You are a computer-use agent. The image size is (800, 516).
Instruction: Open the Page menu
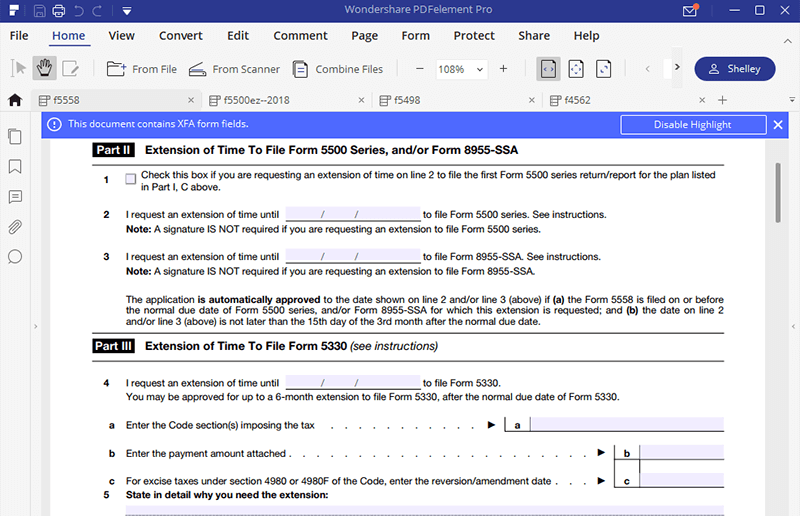coord(364,36)
